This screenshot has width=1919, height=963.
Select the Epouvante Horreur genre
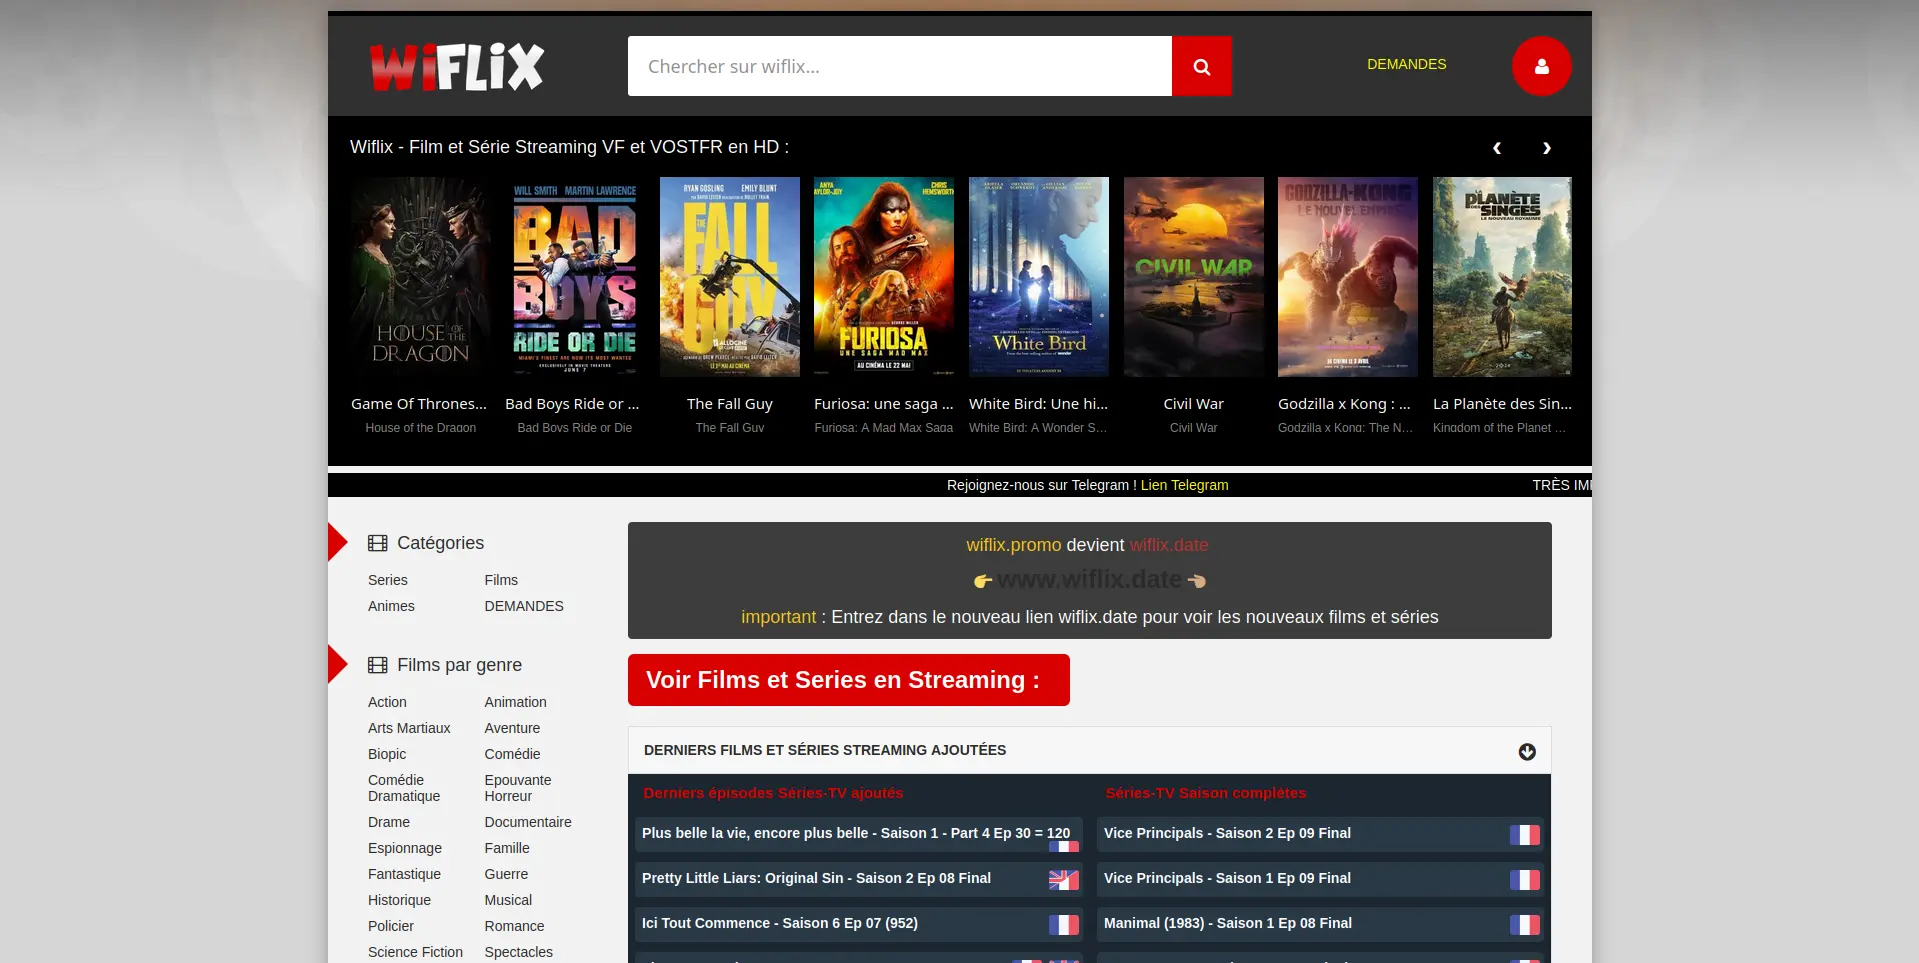tap(518, 788)
